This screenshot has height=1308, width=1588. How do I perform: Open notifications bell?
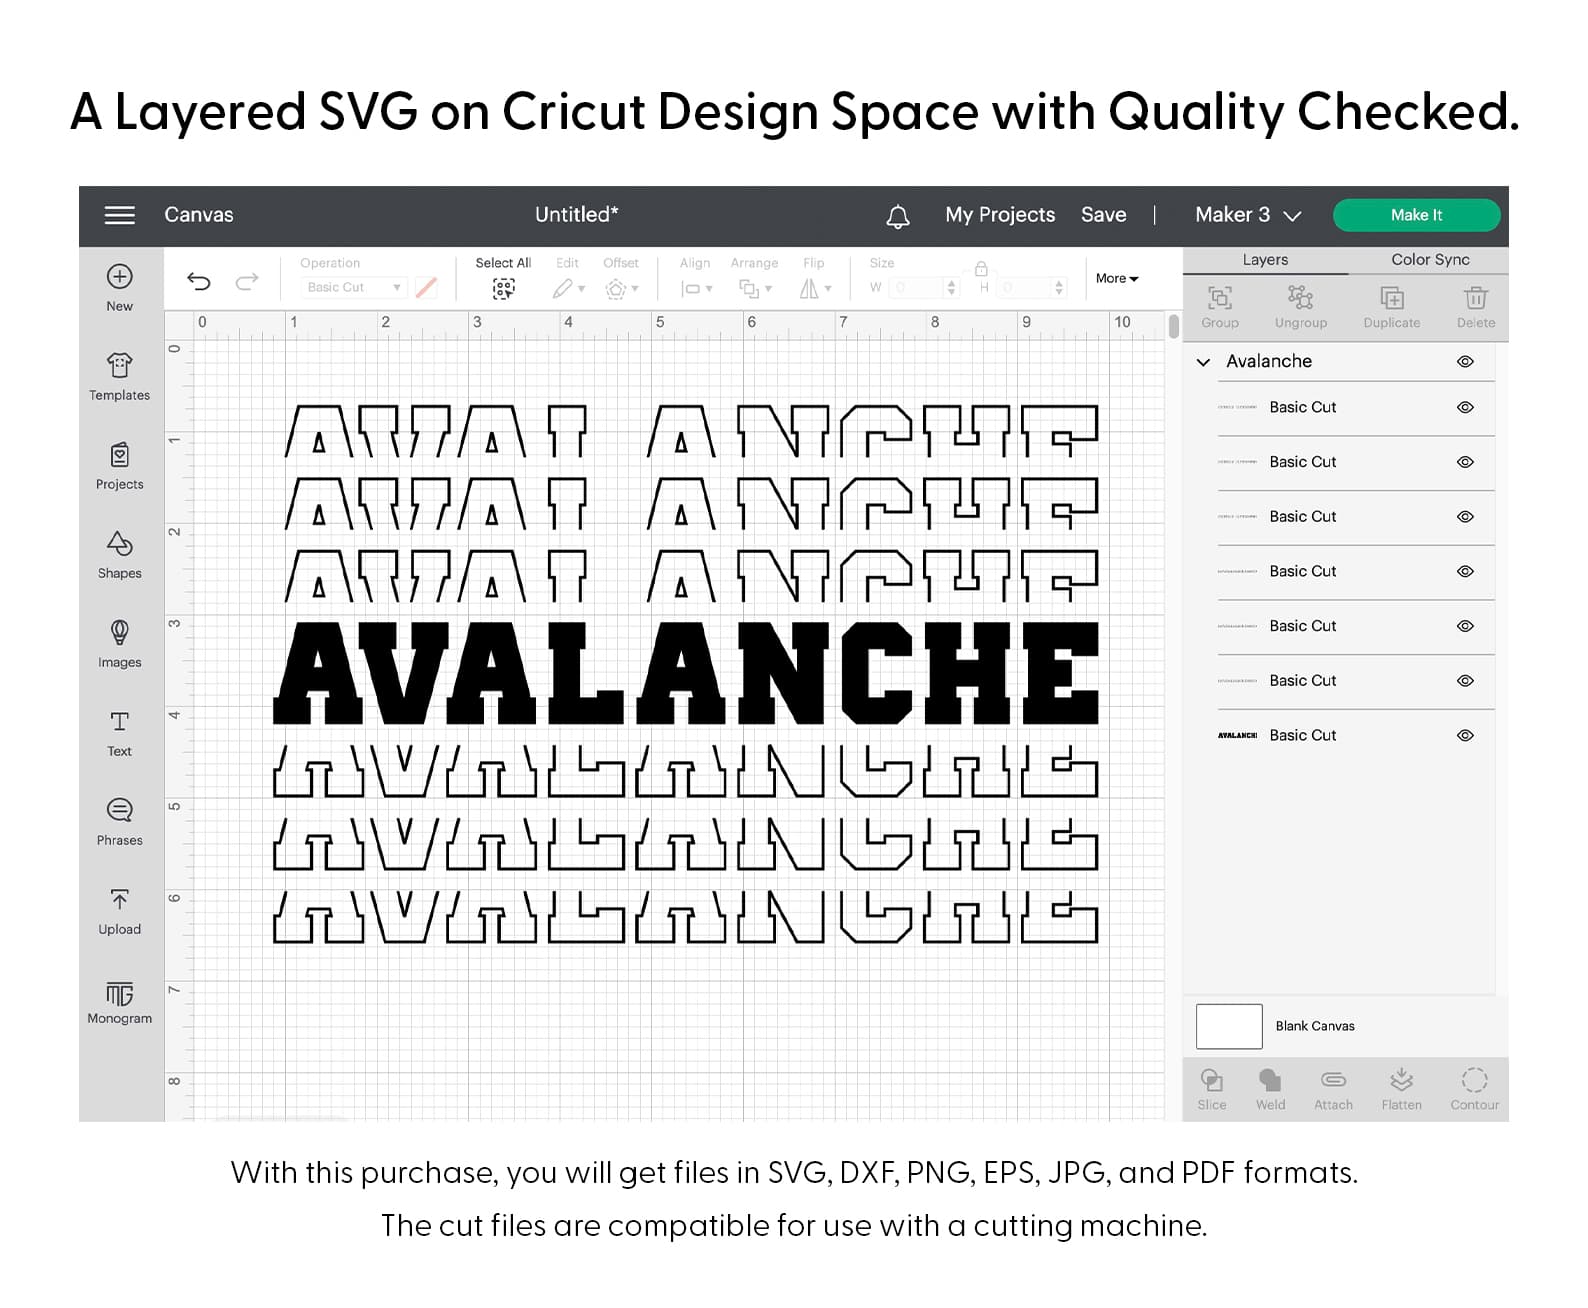coord(898,216)
